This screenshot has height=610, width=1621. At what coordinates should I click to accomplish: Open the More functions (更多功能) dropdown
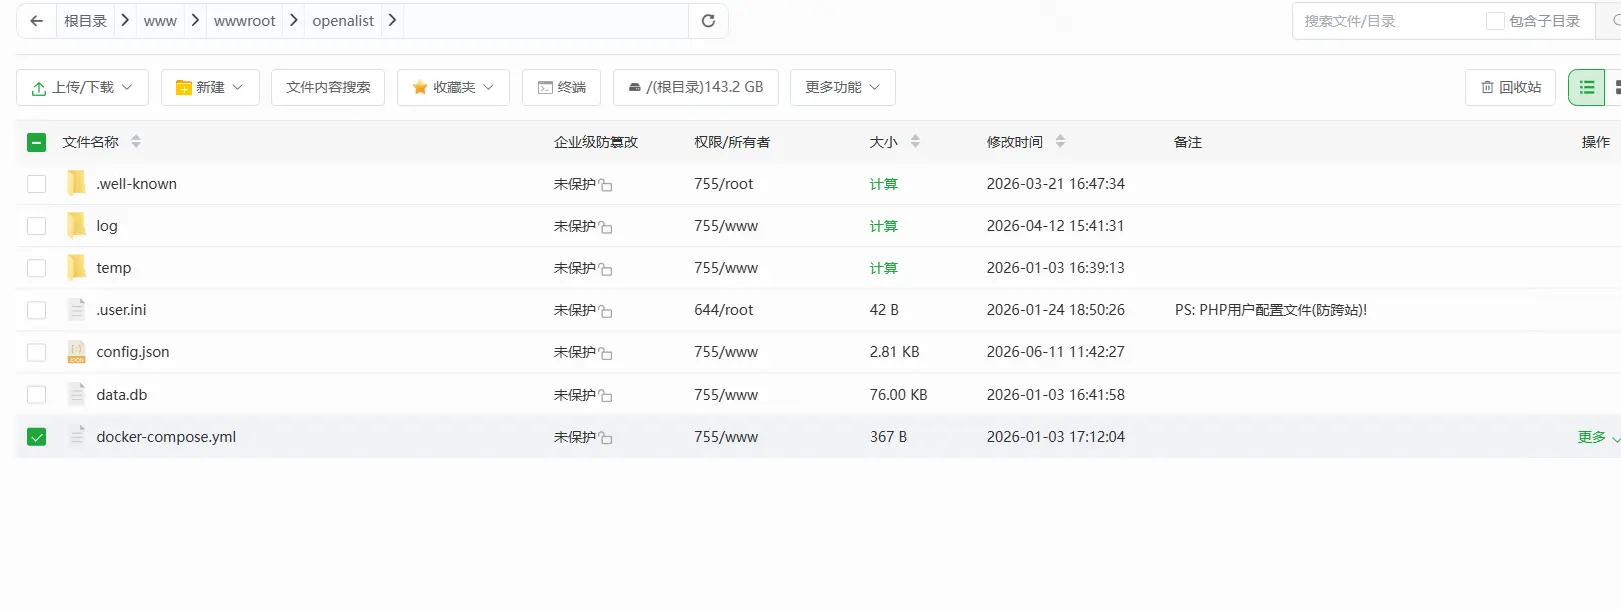[842, 87]
